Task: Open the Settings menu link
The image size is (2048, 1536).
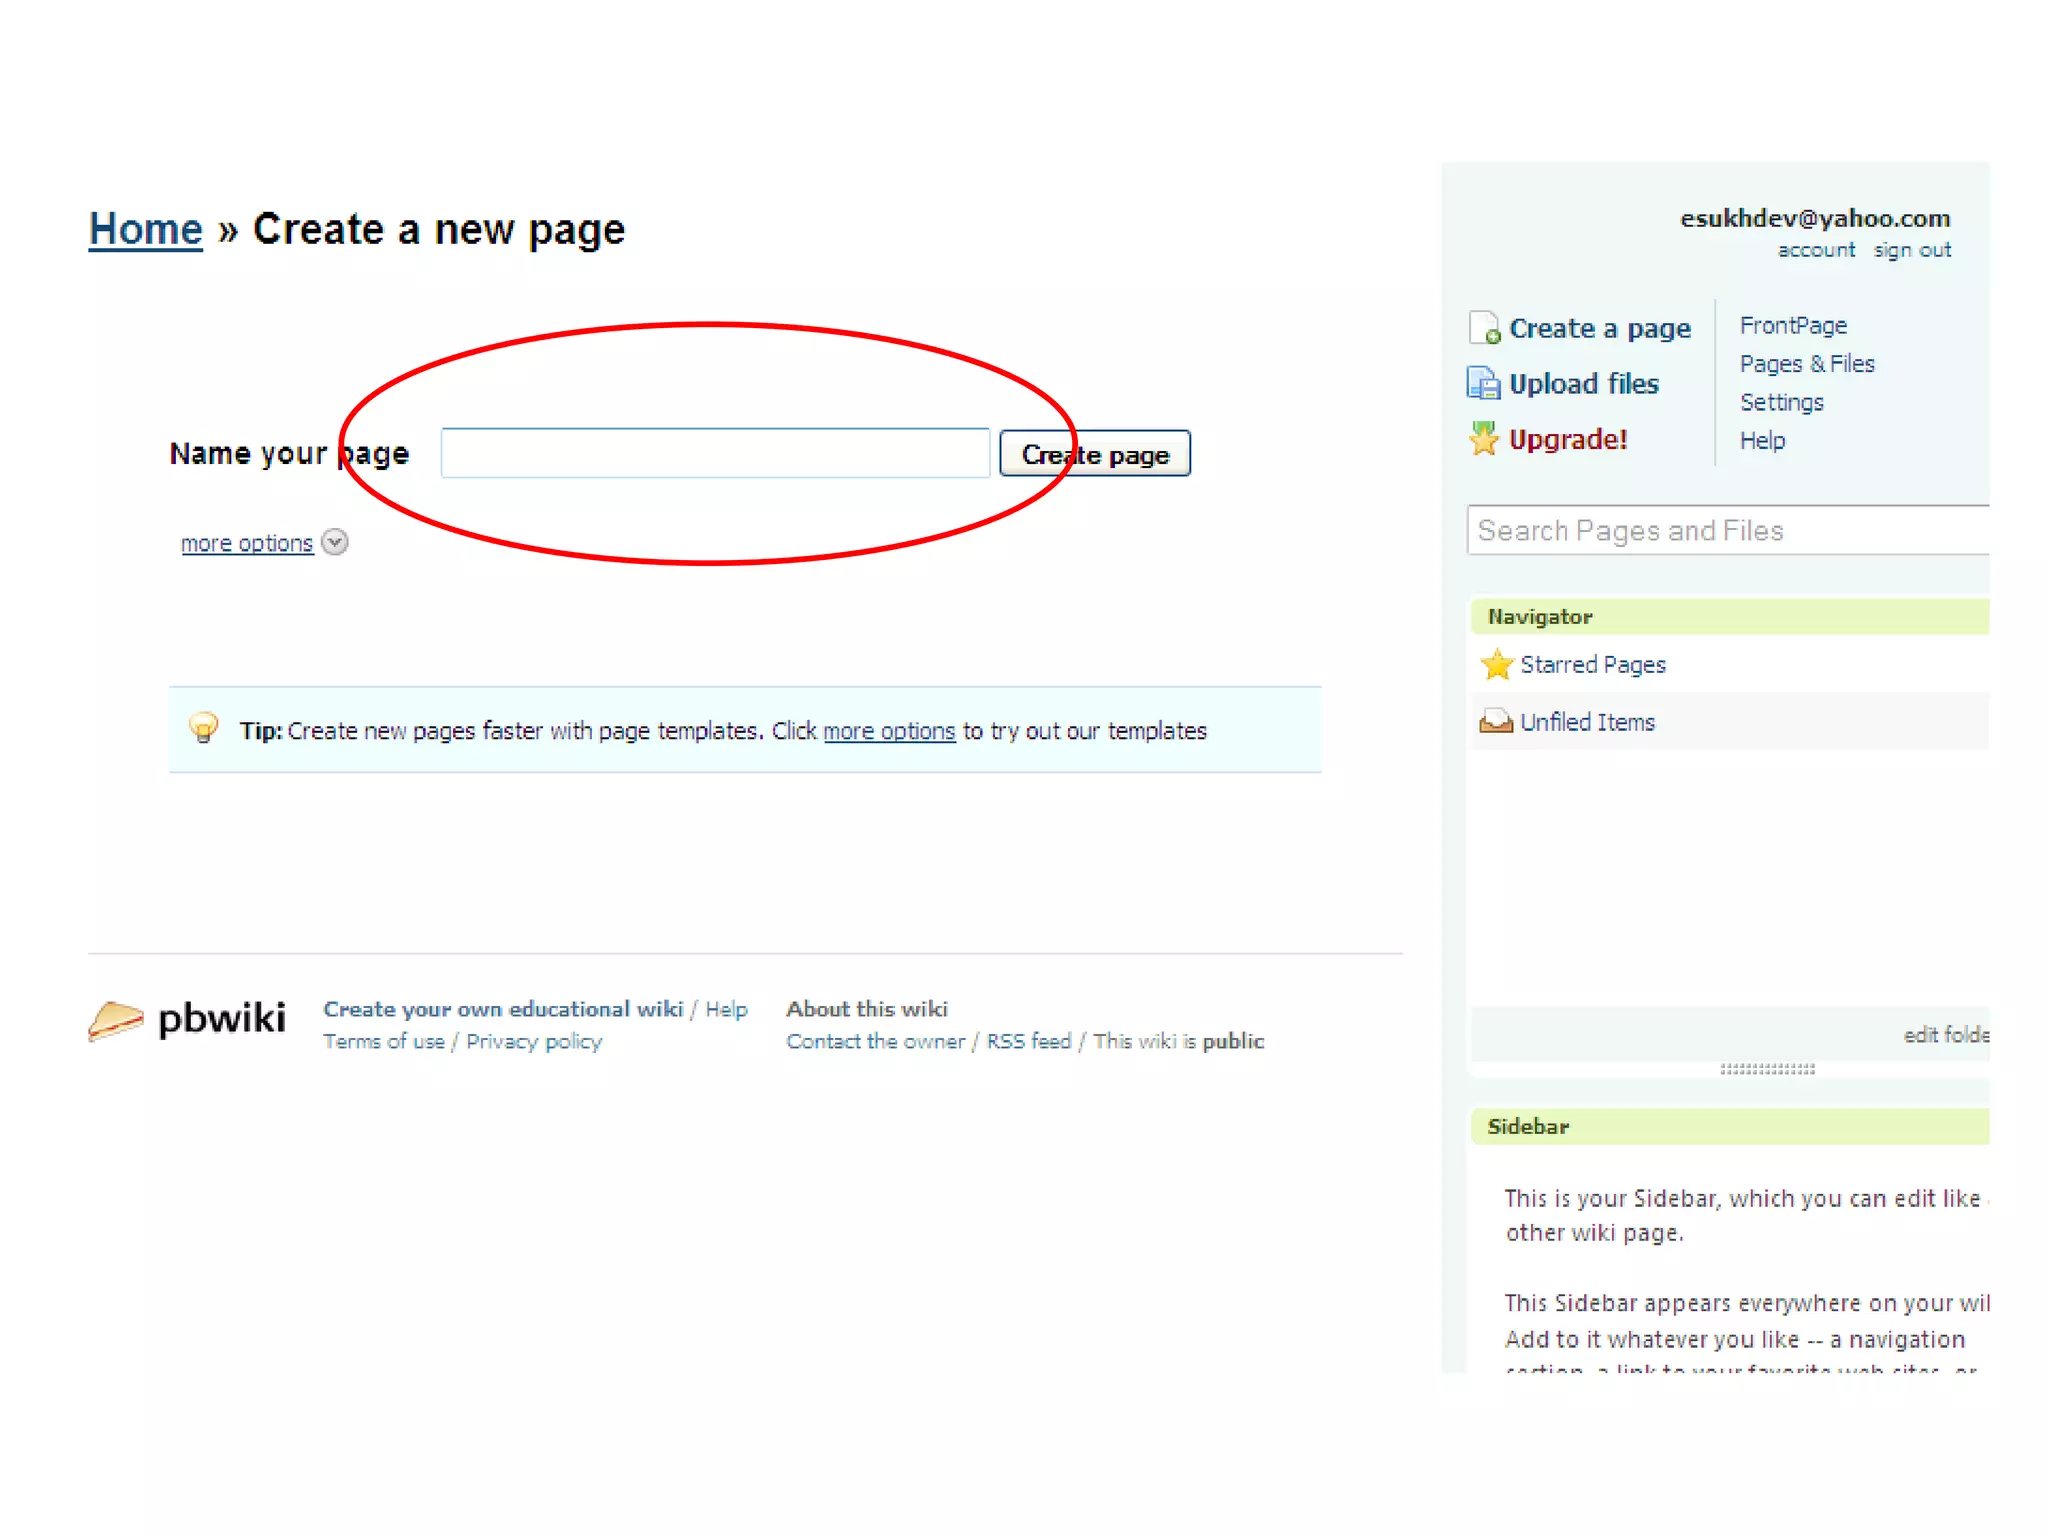Action: pos(1781,402)
